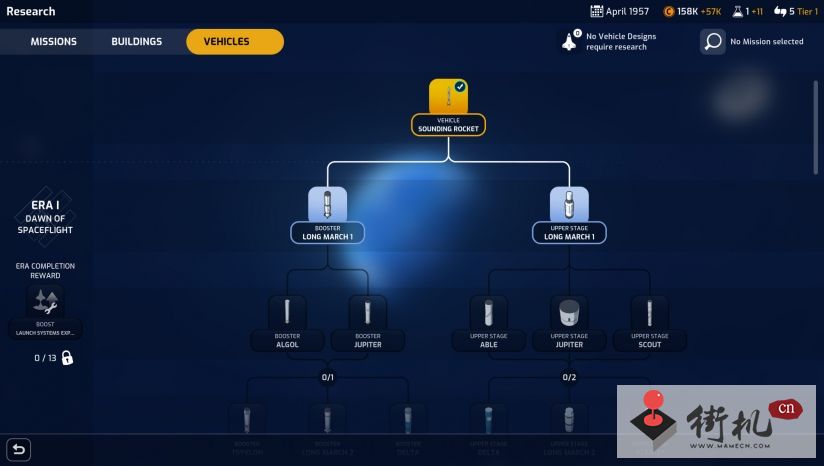The width and height of the screenshot is (824, 466).
Task: Click the calendar icon beside April 1957
Action: tap(596, 11)
